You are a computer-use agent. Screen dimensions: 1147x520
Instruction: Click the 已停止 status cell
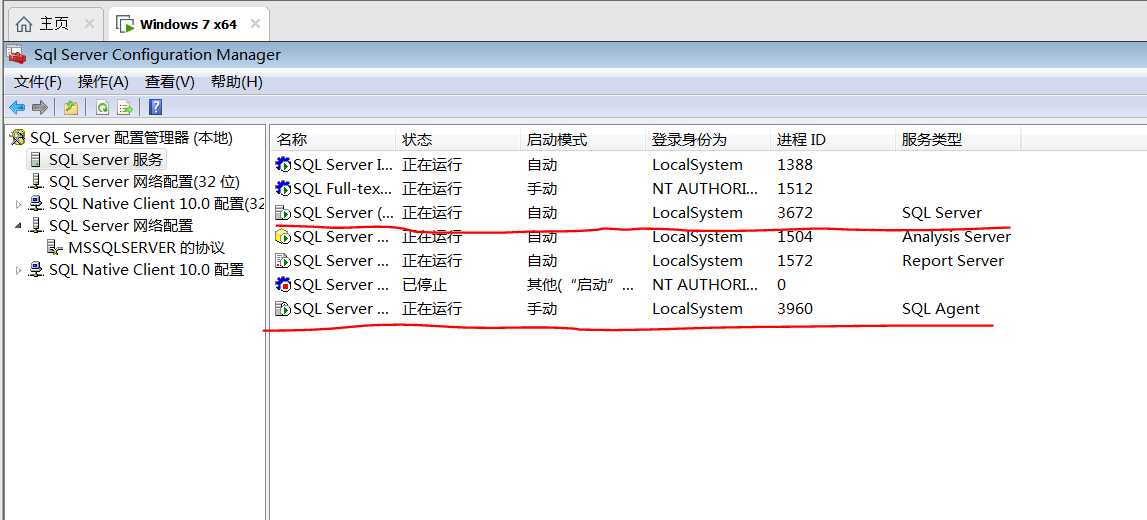point(424,285)
